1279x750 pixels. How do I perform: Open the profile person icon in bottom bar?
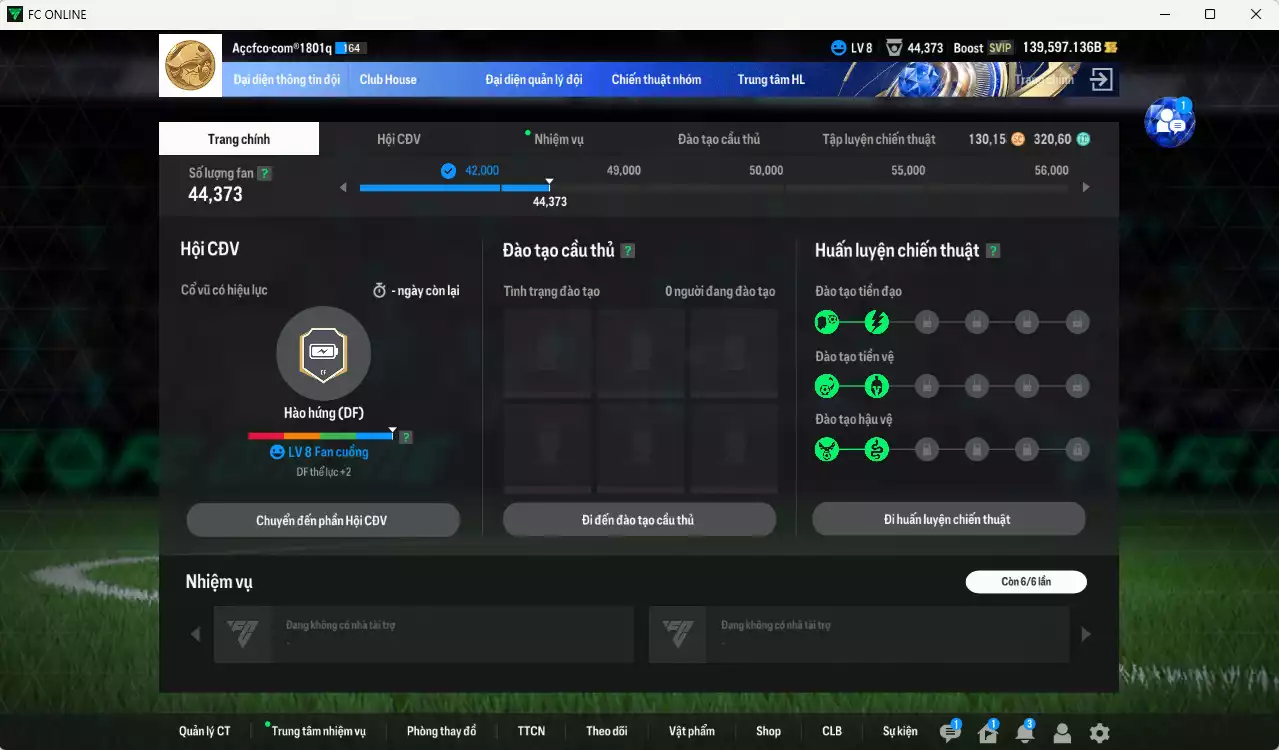click(1062, 731)
